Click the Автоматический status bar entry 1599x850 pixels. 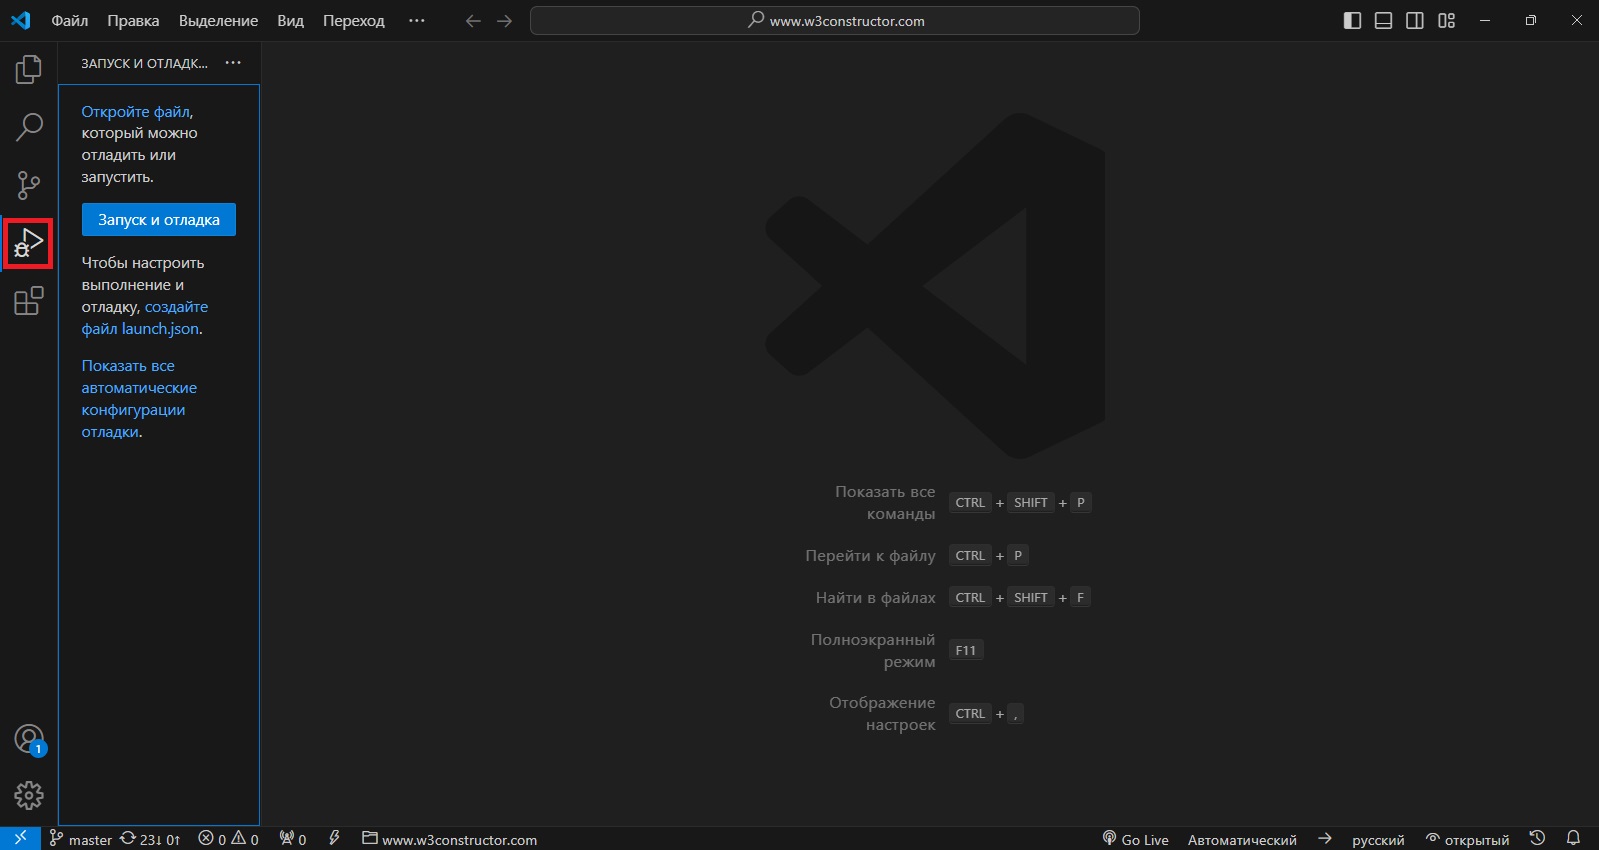tap(1242, 839)
